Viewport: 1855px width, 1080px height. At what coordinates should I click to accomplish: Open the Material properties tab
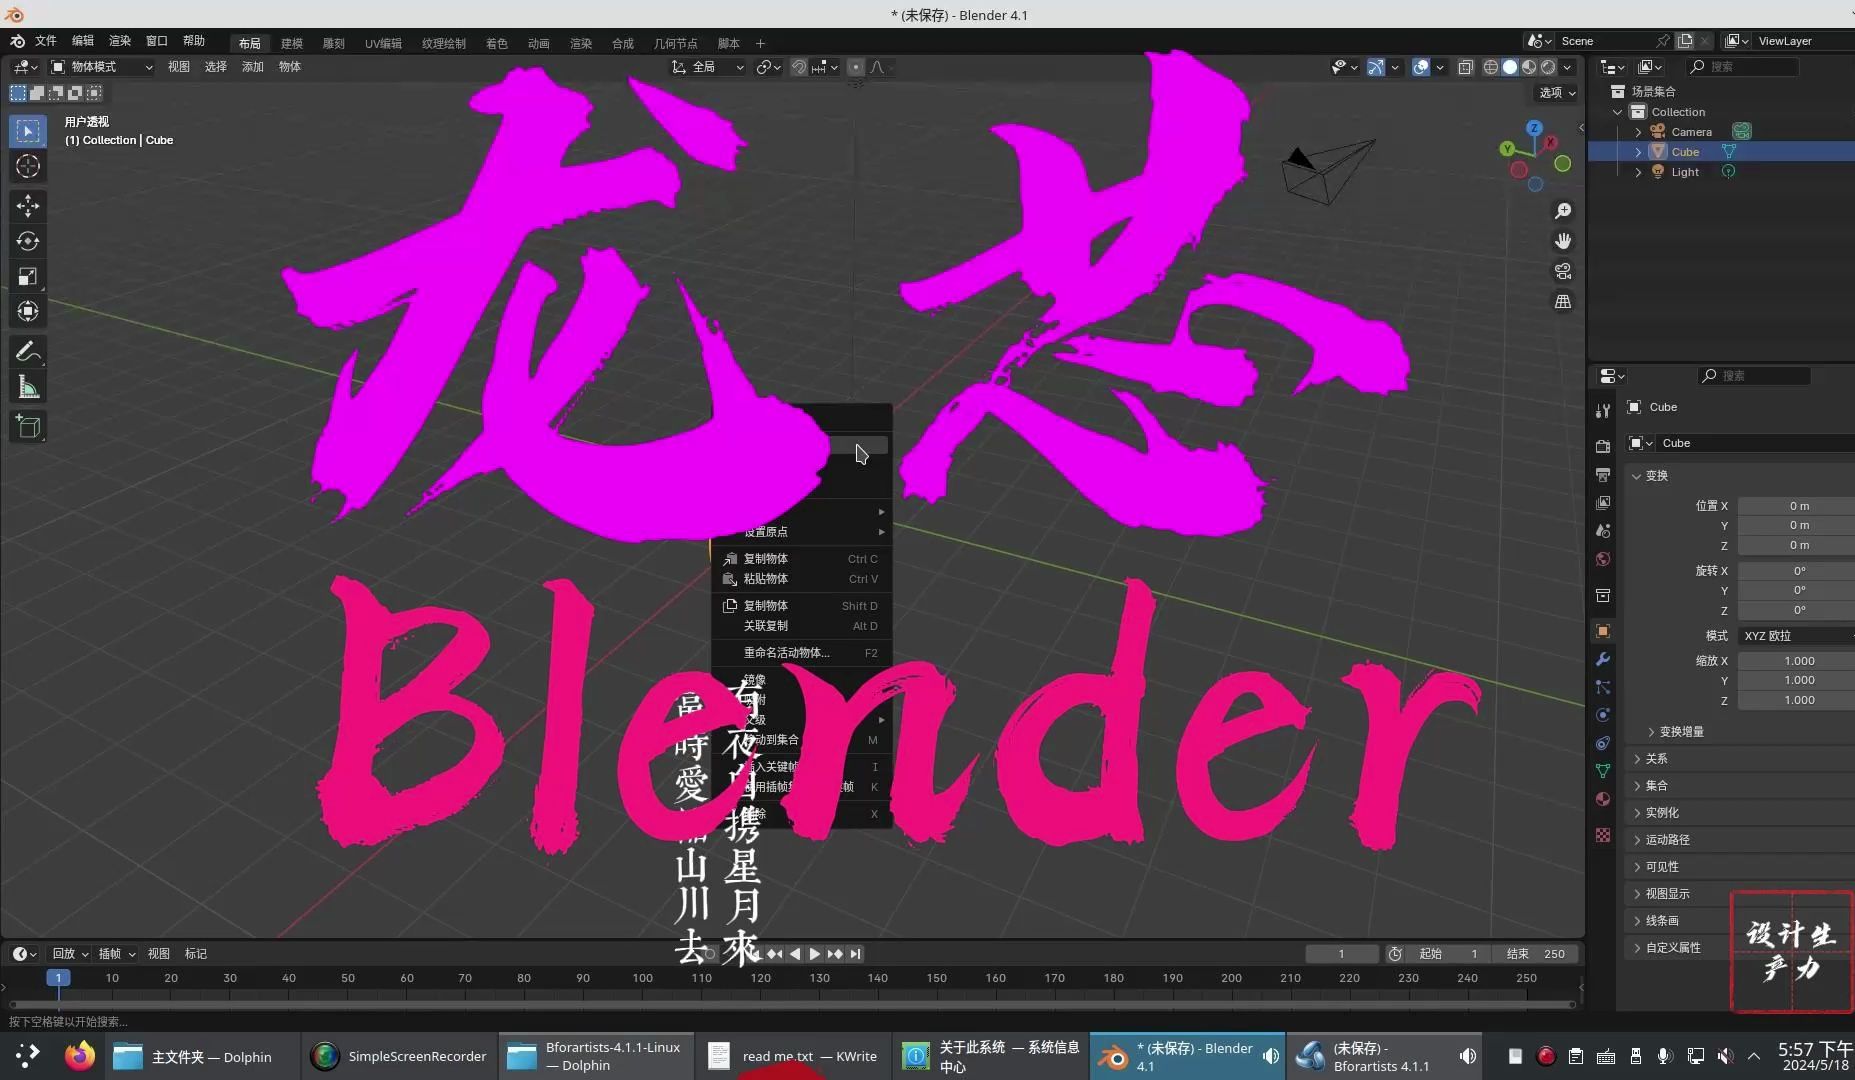tap(1603, 799)
